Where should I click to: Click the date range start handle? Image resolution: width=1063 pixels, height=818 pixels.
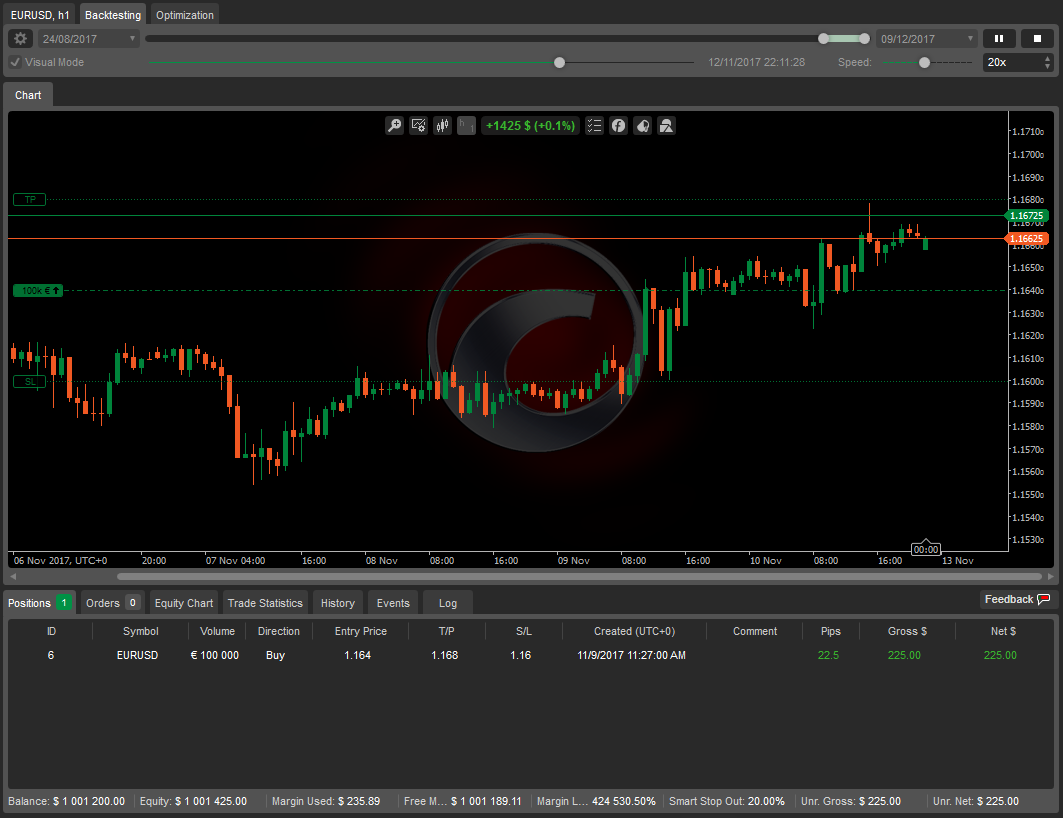[x=823, y=39]
